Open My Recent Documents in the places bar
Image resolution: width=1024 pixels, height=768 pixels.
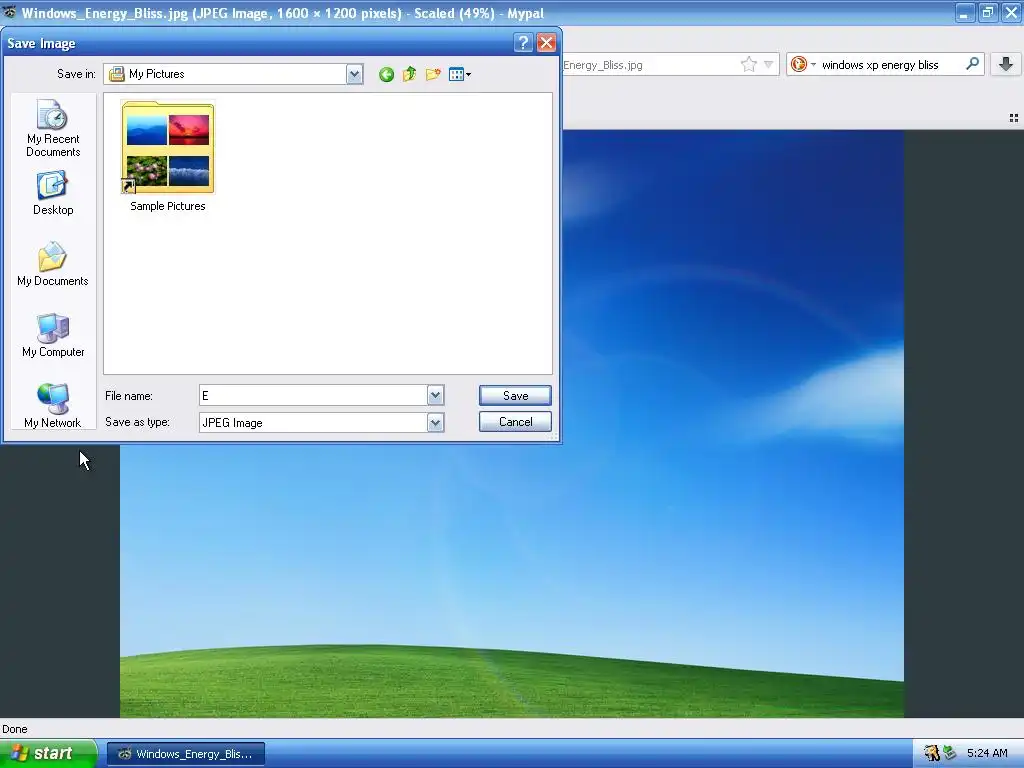click(53, 128)
